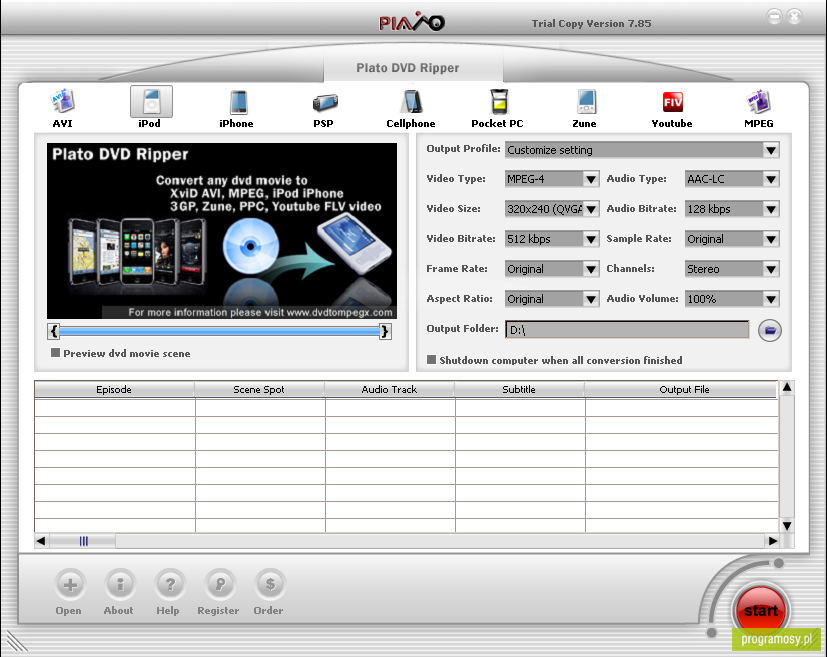Click the Subtitle column header

(x=519, y=390)
